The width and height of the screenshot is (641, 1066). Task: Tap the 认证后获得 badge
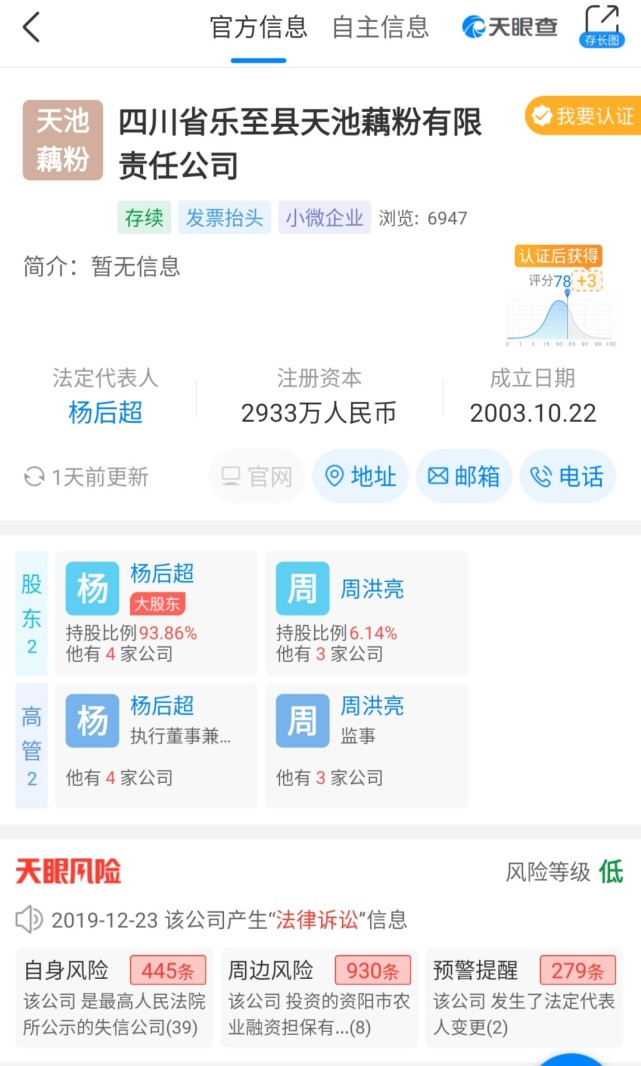coord(558,256)
